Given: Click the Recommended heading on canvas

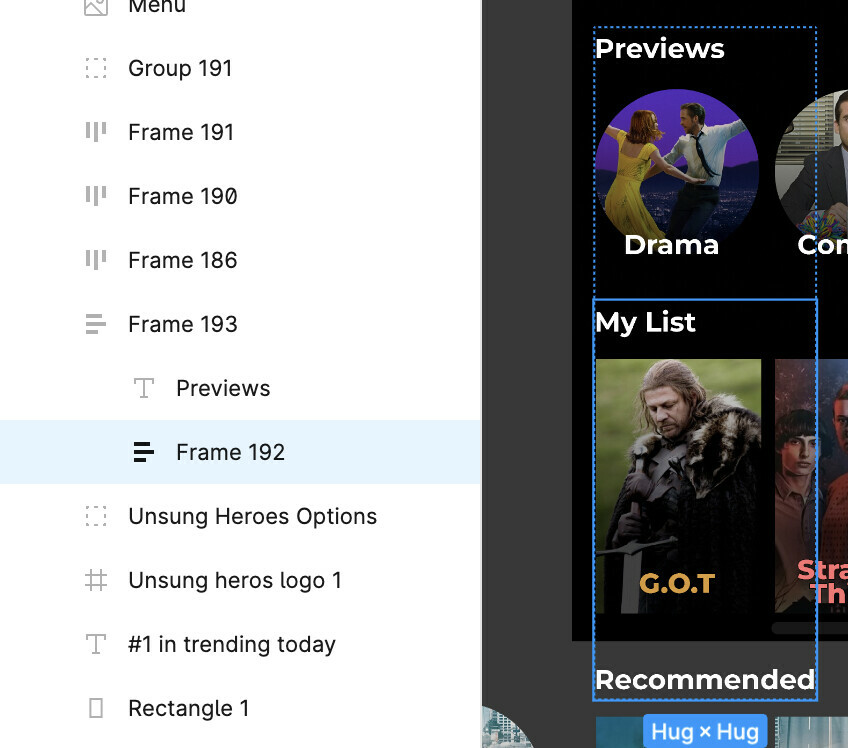Looking at the screenshot, I should 705,680.
